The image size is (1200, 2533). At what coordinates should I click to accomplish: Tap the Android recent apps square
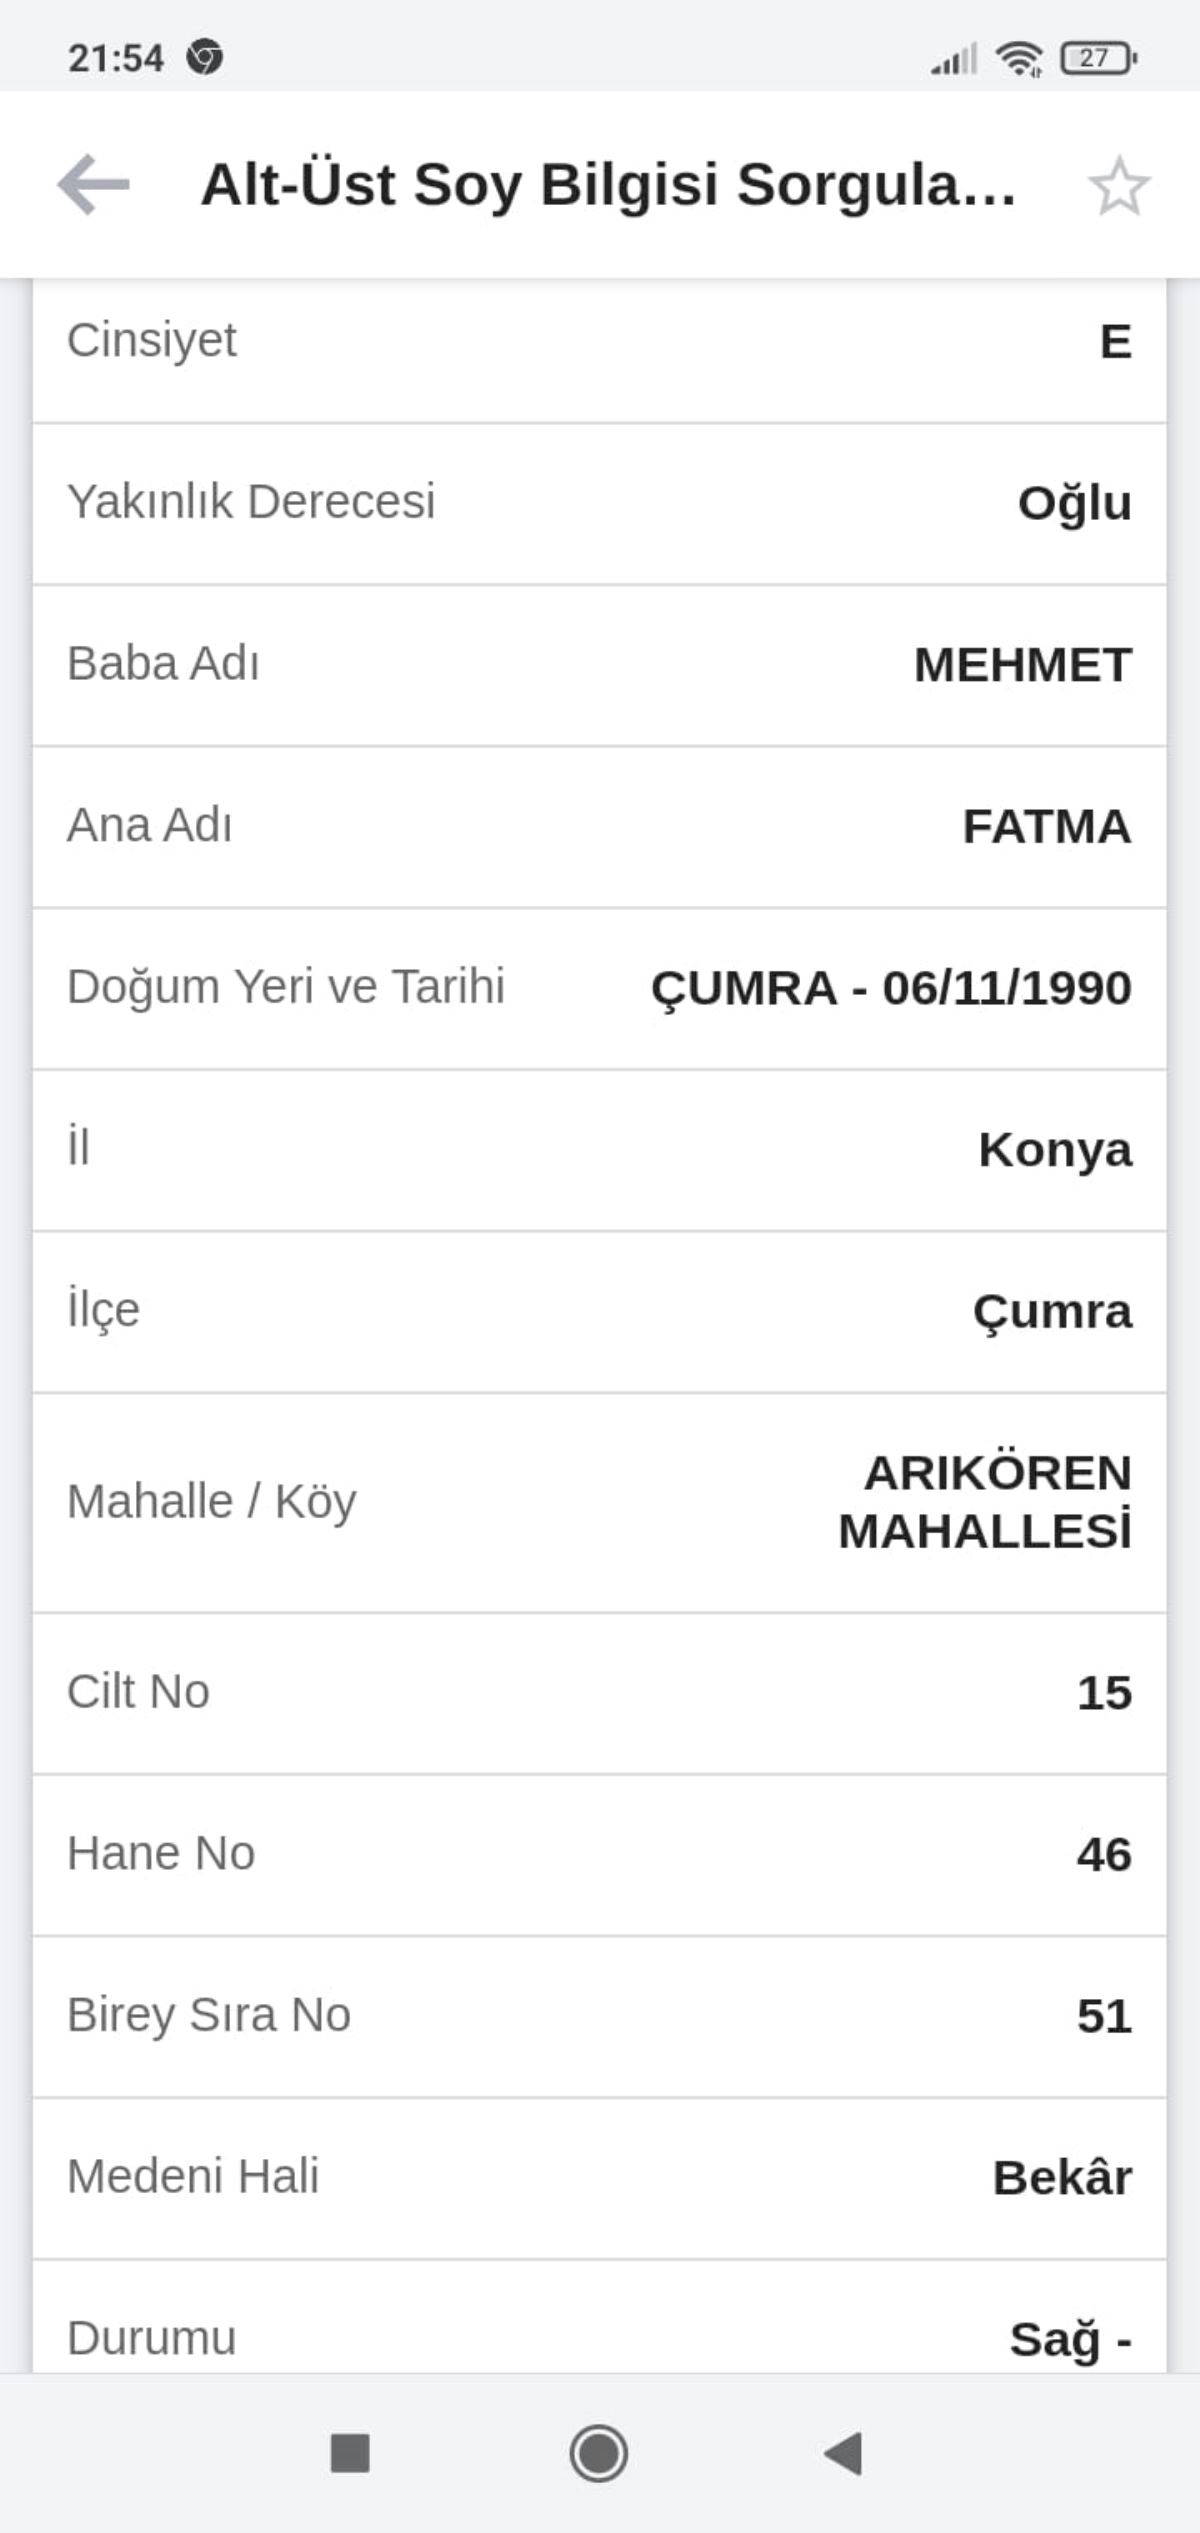coord(350,2452)
